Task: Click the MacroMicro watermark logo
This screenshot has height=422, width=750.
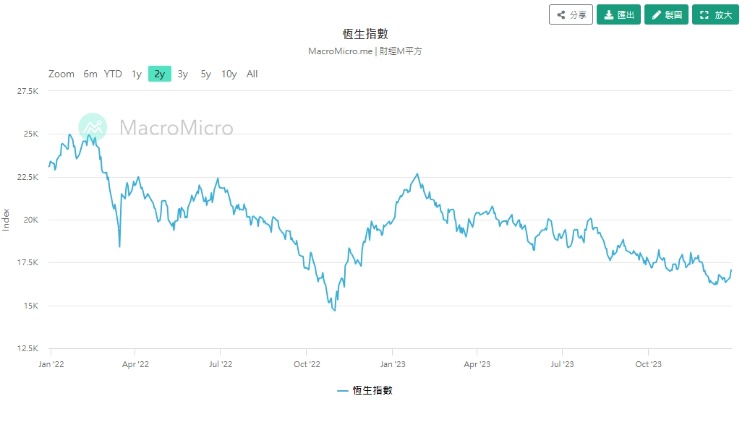Action: tap(92, 127)
